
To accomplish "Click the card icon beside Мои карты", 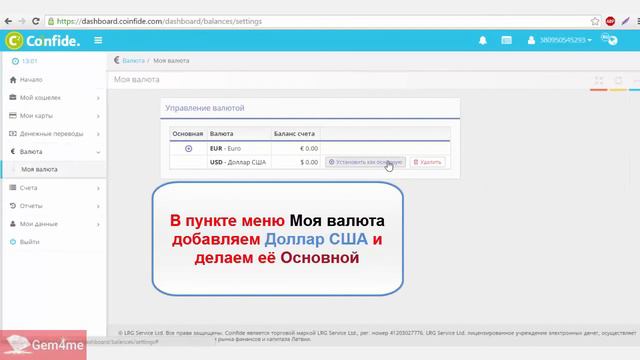I will [x=13, y=116].
